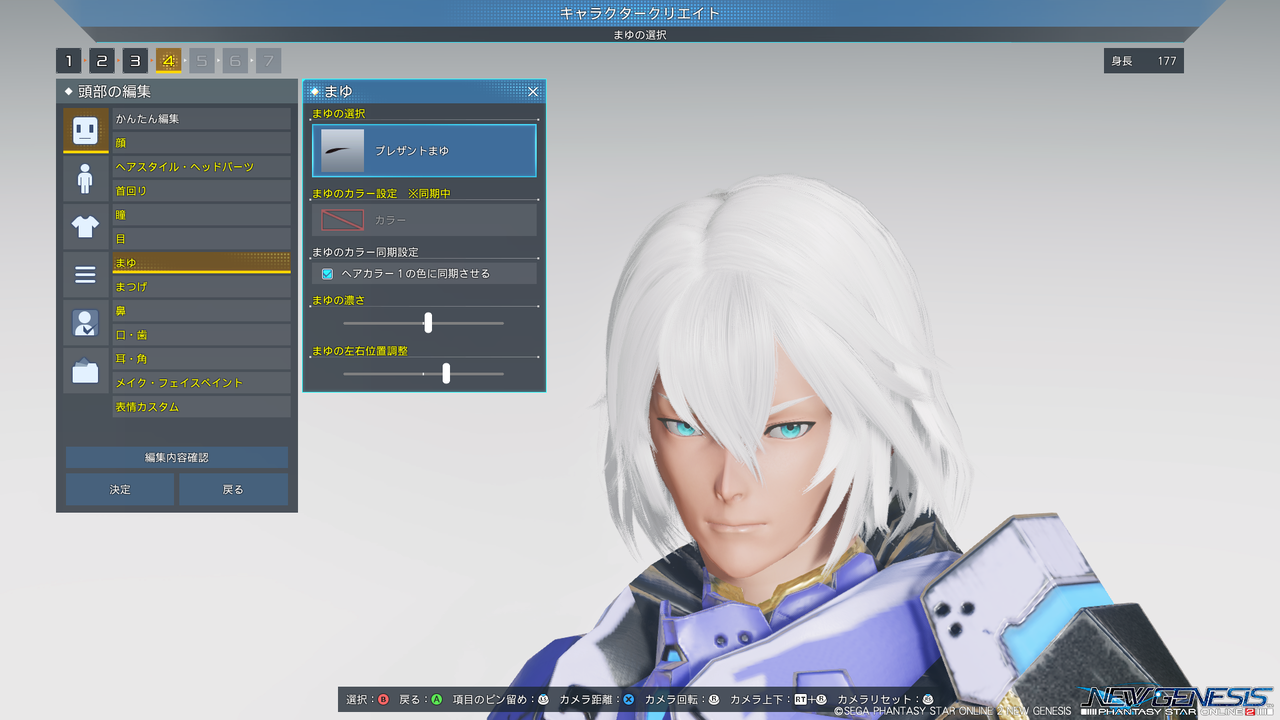The image size is (1280, 720).
Task: Open the folder icon category
Action: (85, 371)
